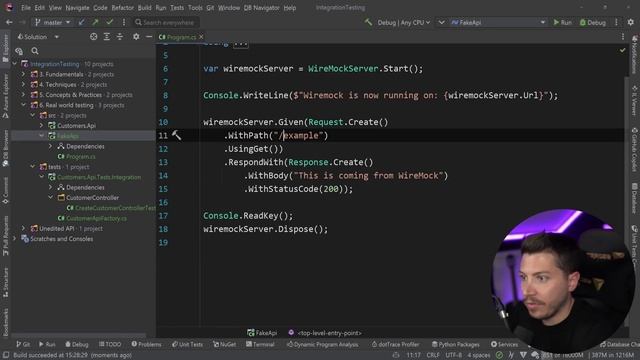Click the Update Project arrow icon
The image size is (640, 360).
point(82,22)
